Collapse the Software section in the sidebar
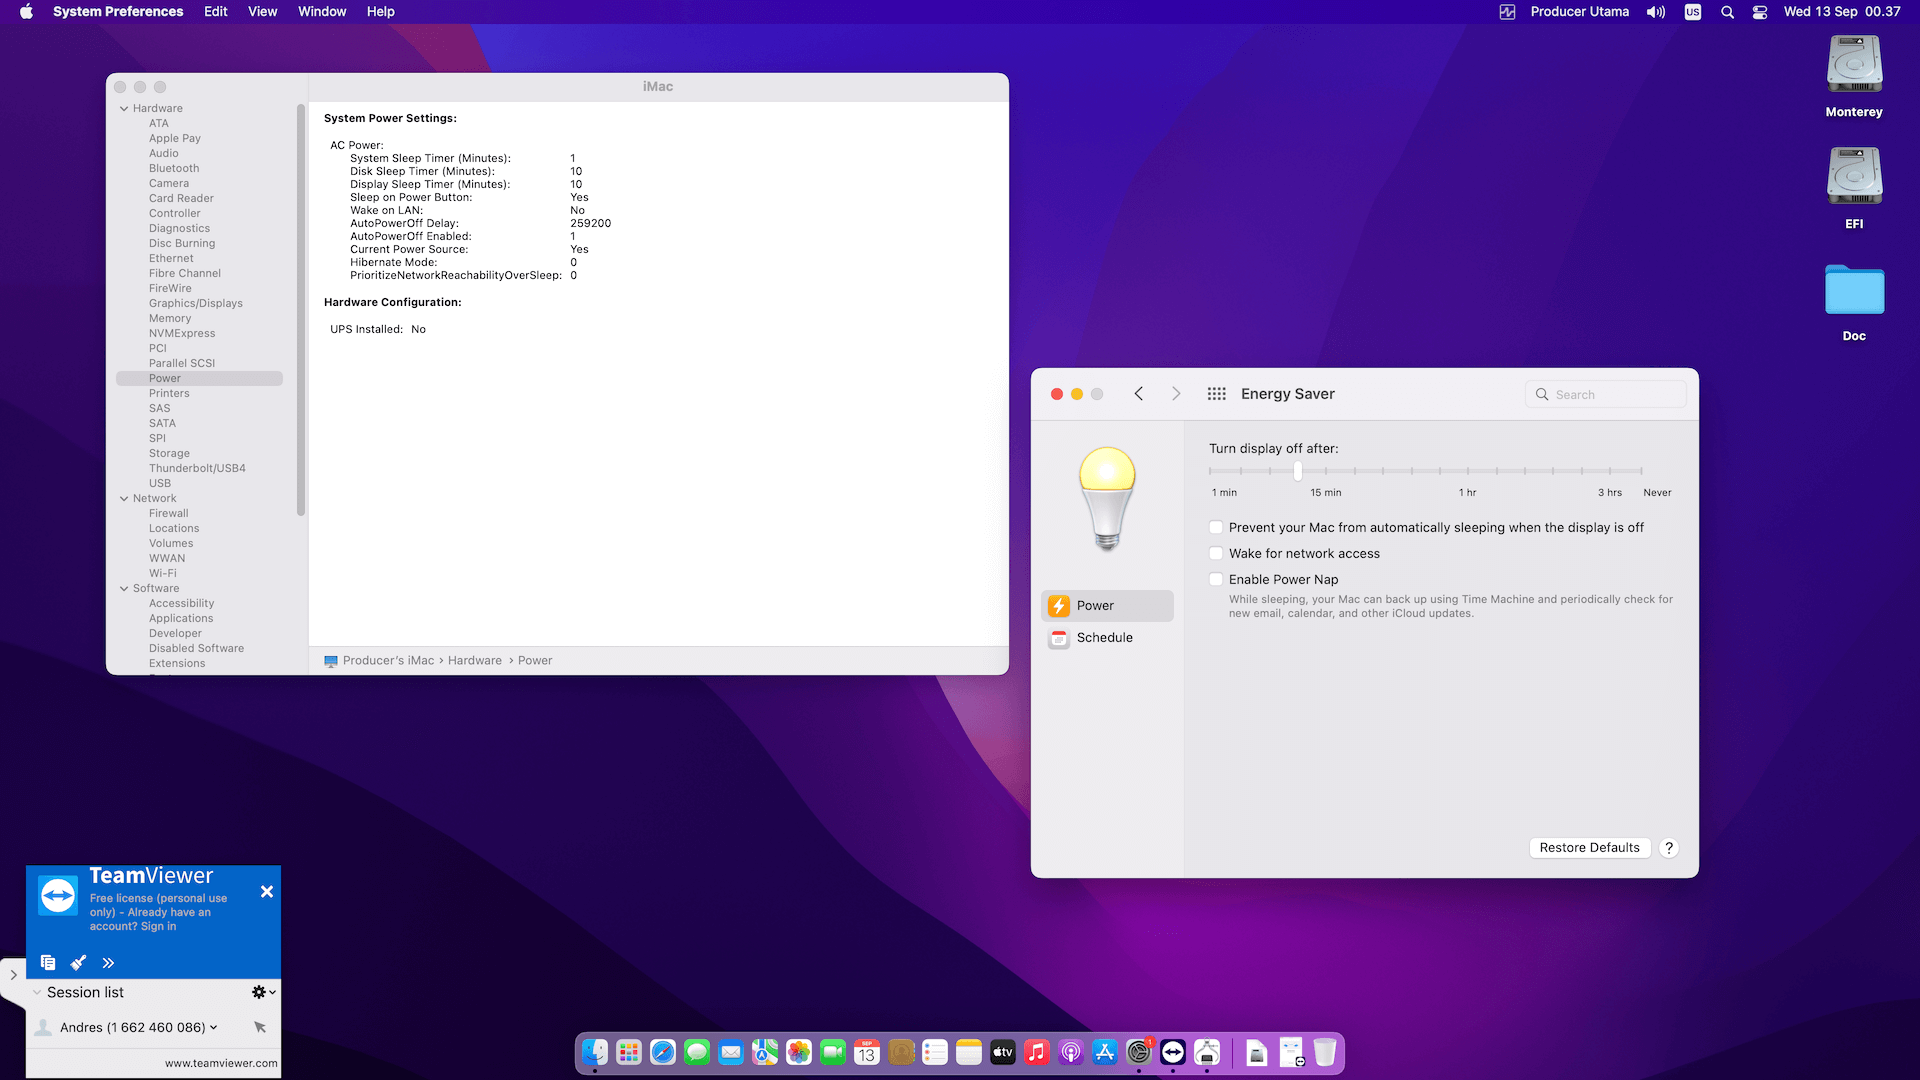The image size is (1920, 1080). pyautogui.click(x=124, y=588)
